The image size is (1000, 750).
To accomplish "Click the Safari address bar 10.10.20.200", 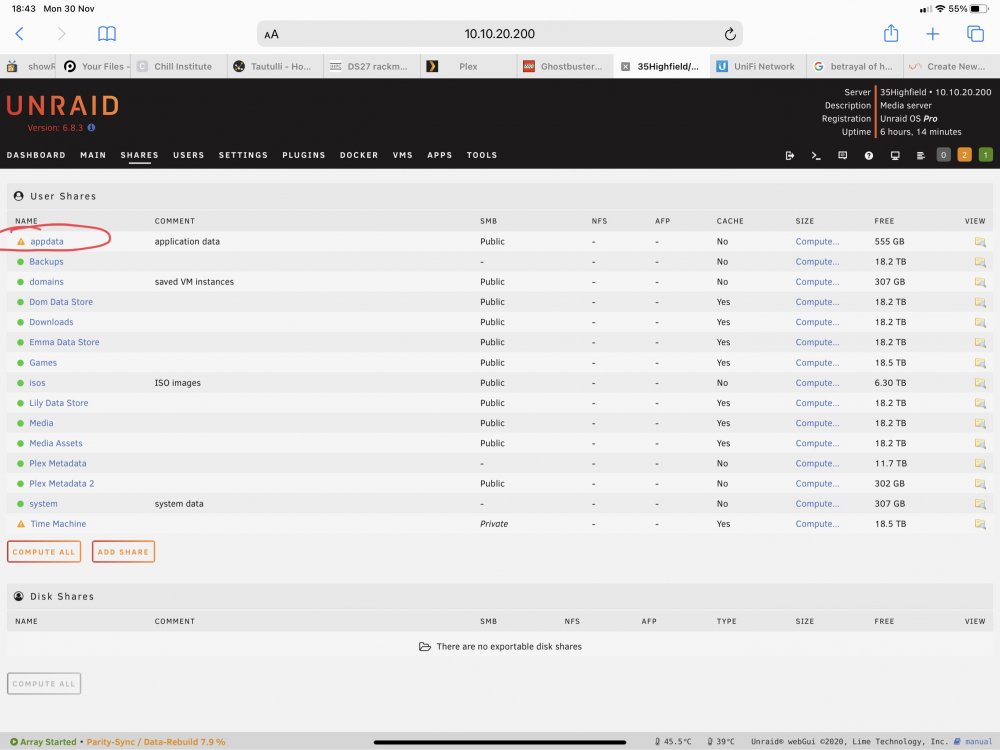I will [499, 34].
